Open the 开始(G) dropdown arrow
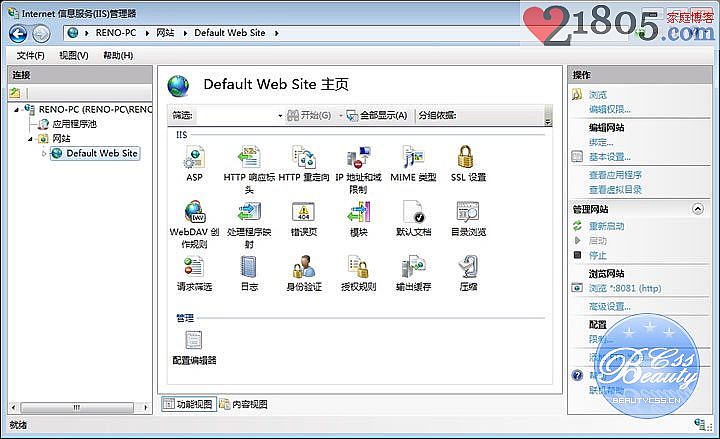 (x=340, y=116)
